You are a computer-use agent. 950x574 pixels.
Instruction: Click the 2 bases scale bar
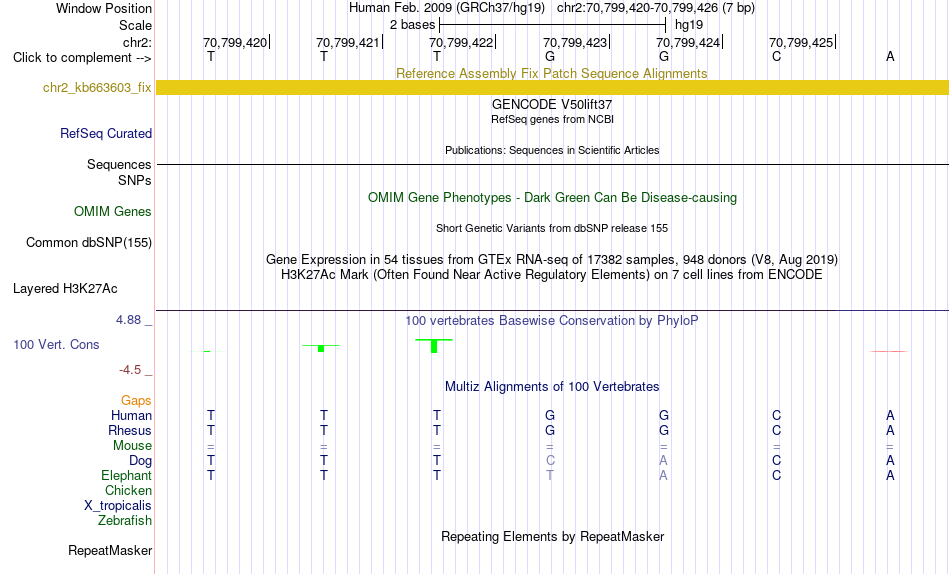pyautogui.click(x=553, y=25)
